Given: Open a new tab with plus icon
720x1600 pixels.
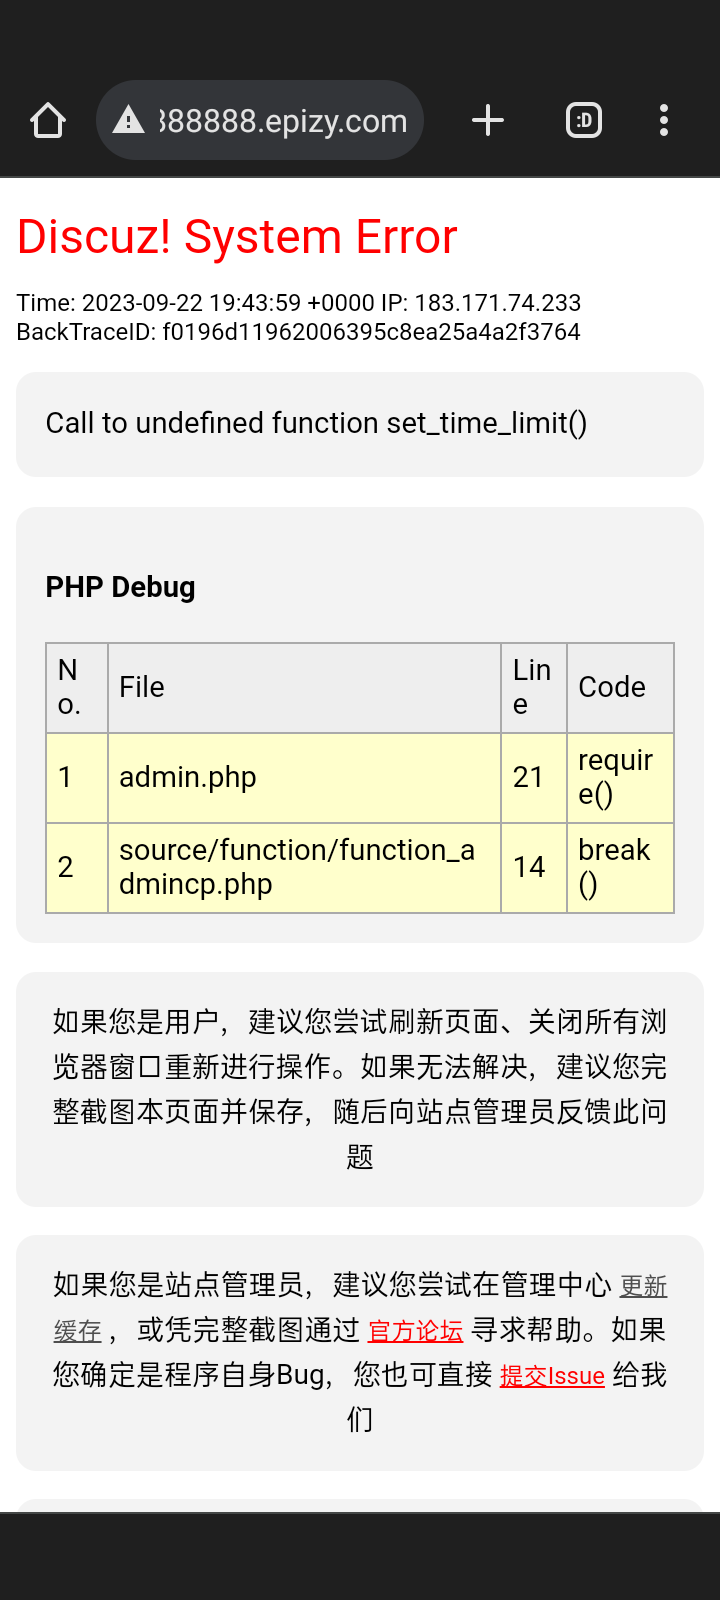Looking at the screenshot, I should click(x=488, y=121).
